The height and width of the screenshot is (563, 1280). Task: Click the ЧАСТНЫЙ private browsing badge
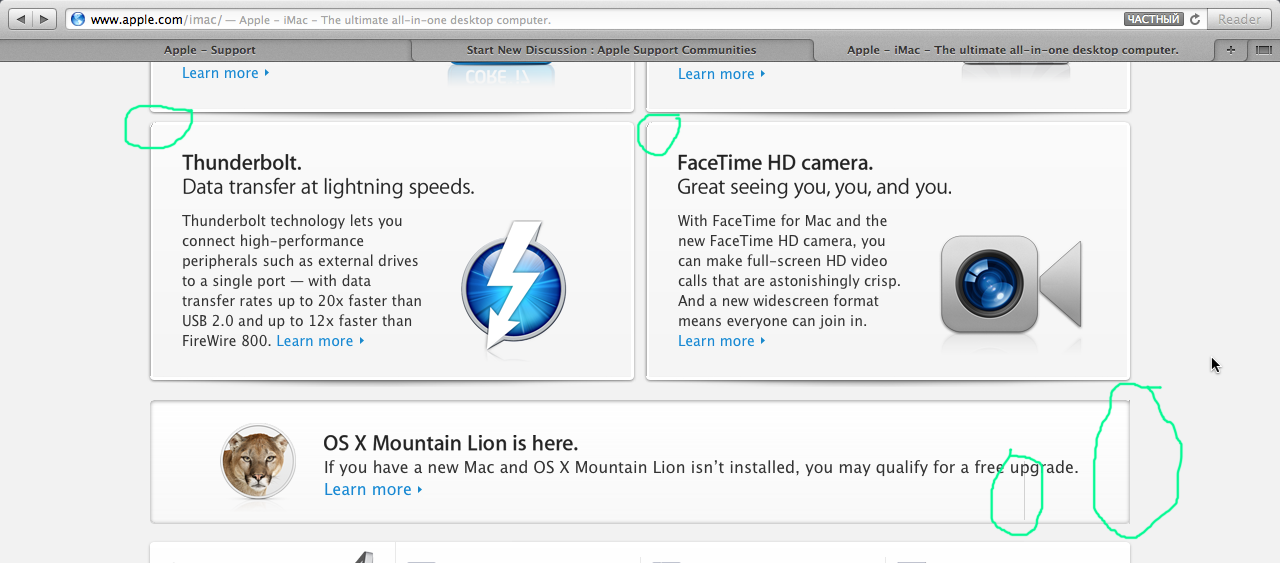point(1154,19)
